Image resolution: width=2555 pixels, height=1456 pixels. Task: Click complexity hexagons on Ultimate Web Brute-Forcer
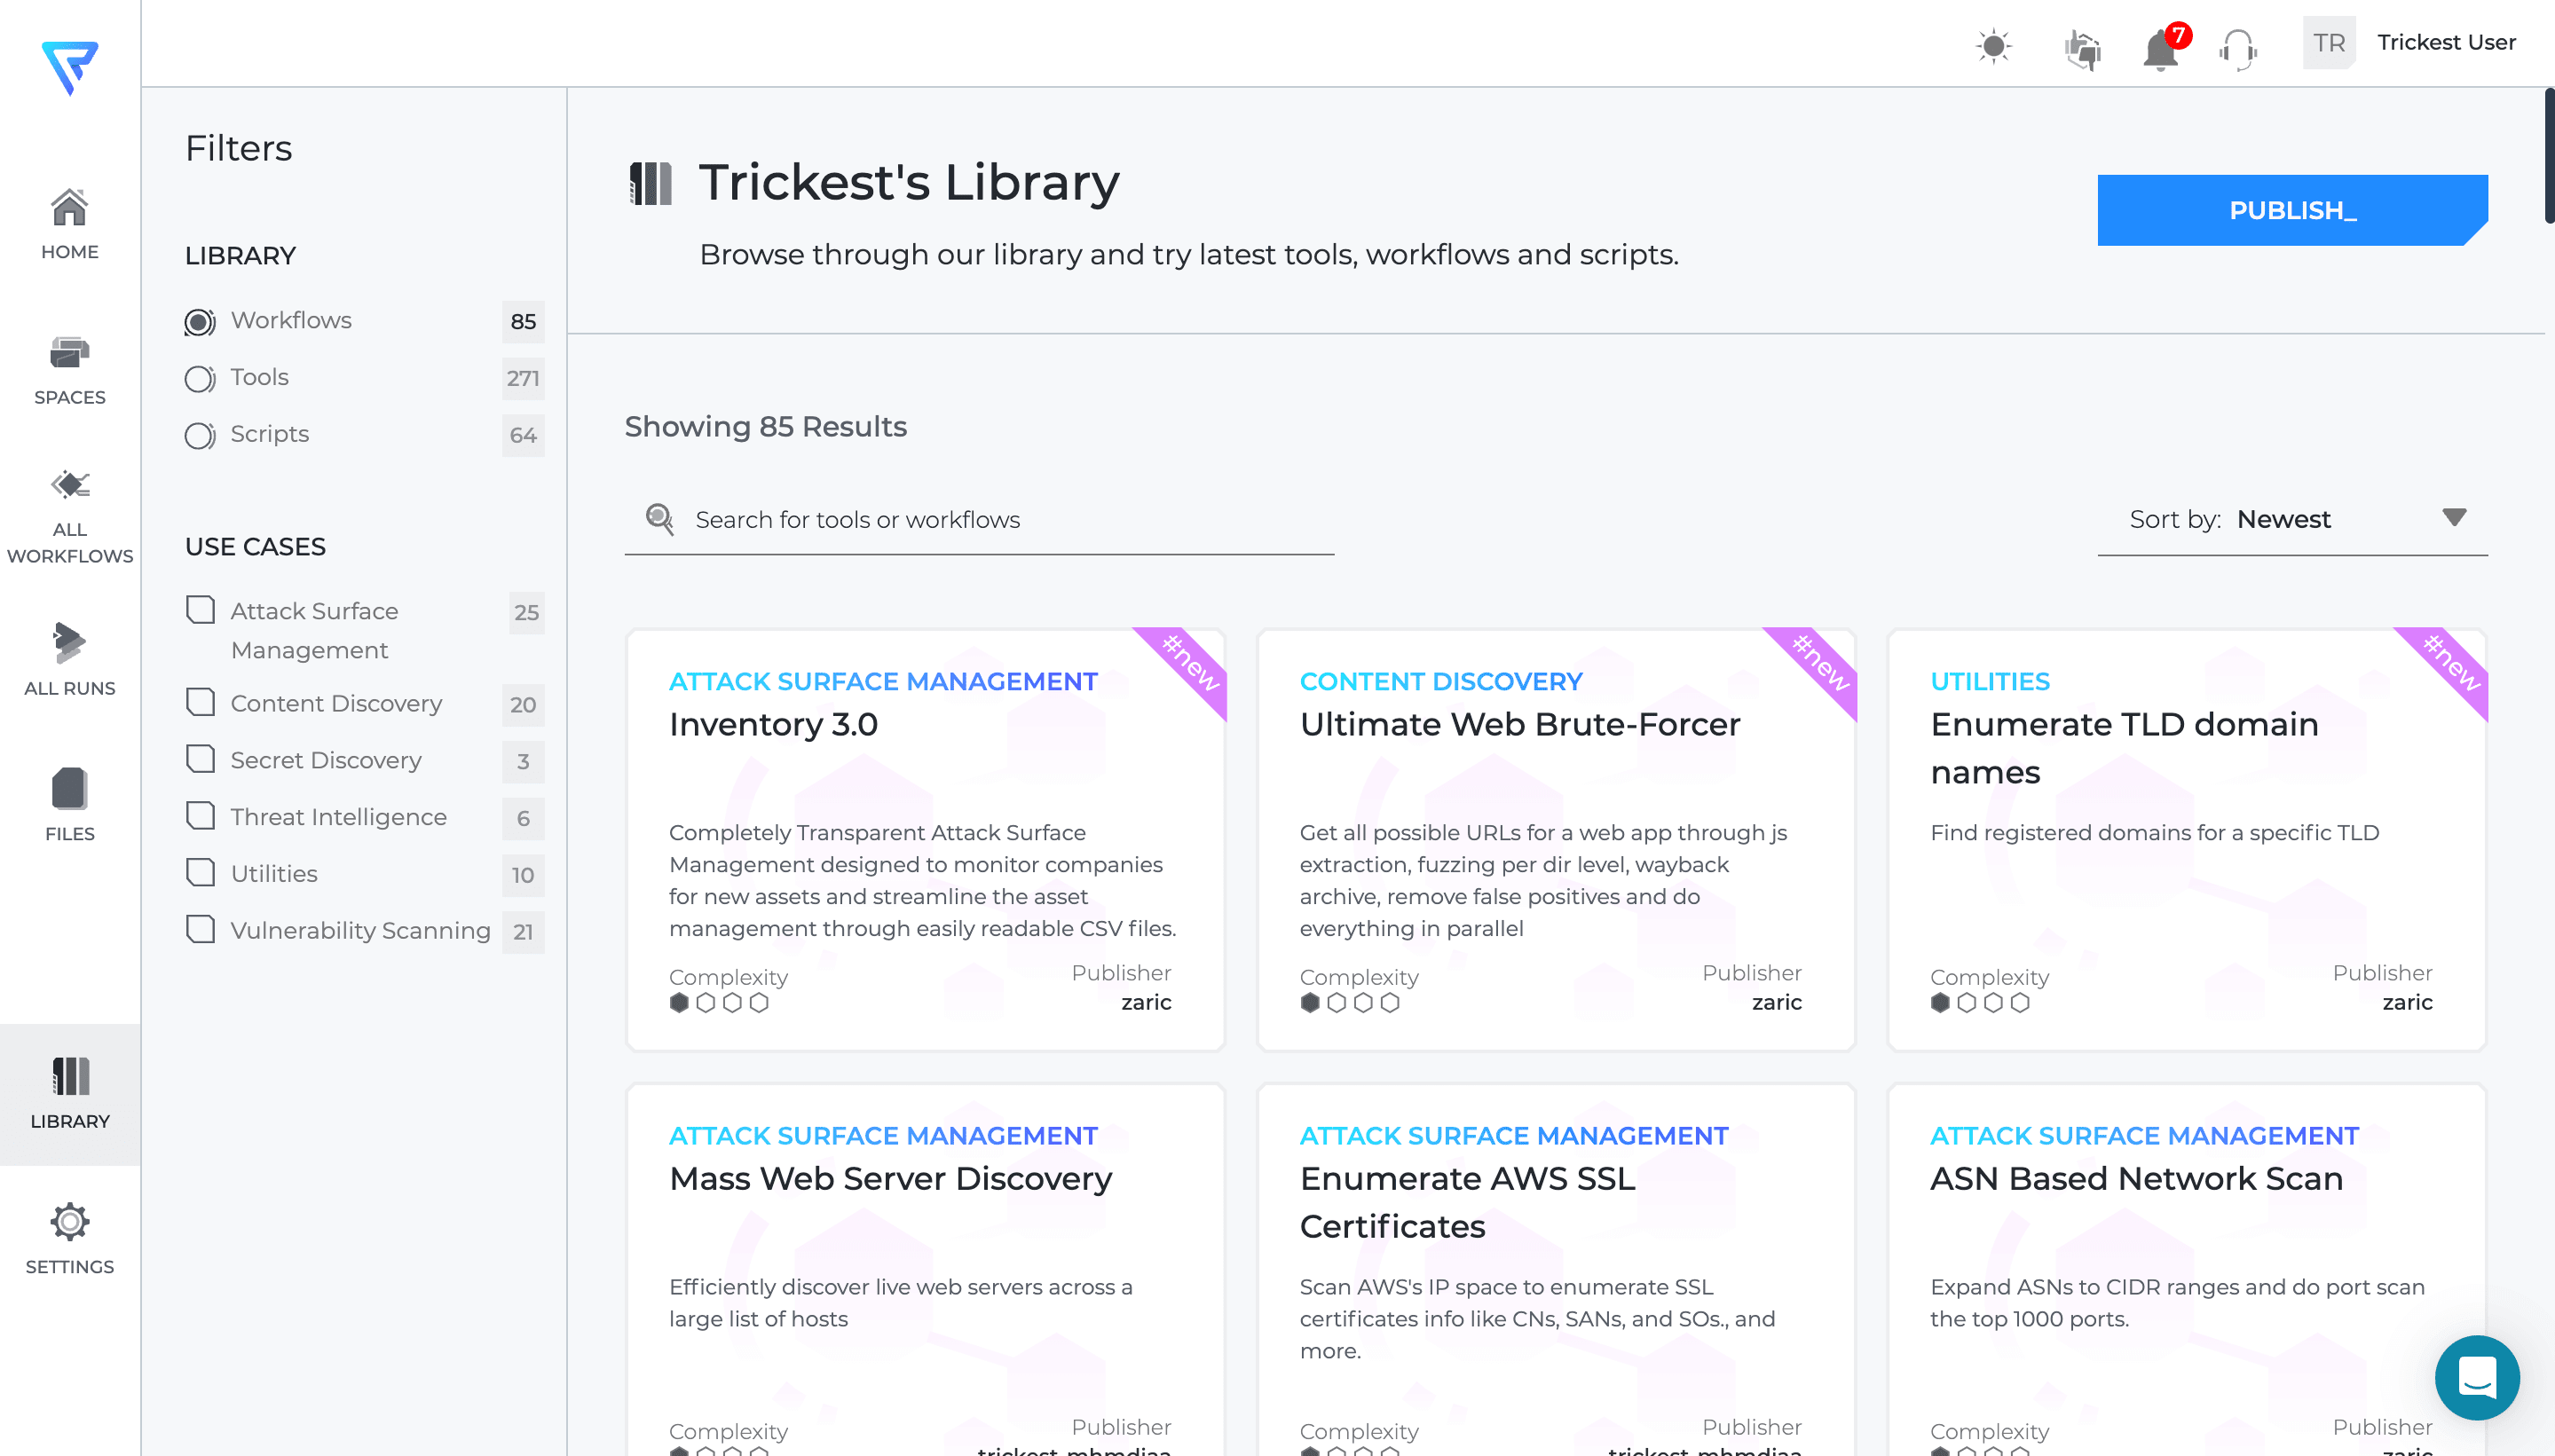pyautogui.click(x=1349, y=1003)
